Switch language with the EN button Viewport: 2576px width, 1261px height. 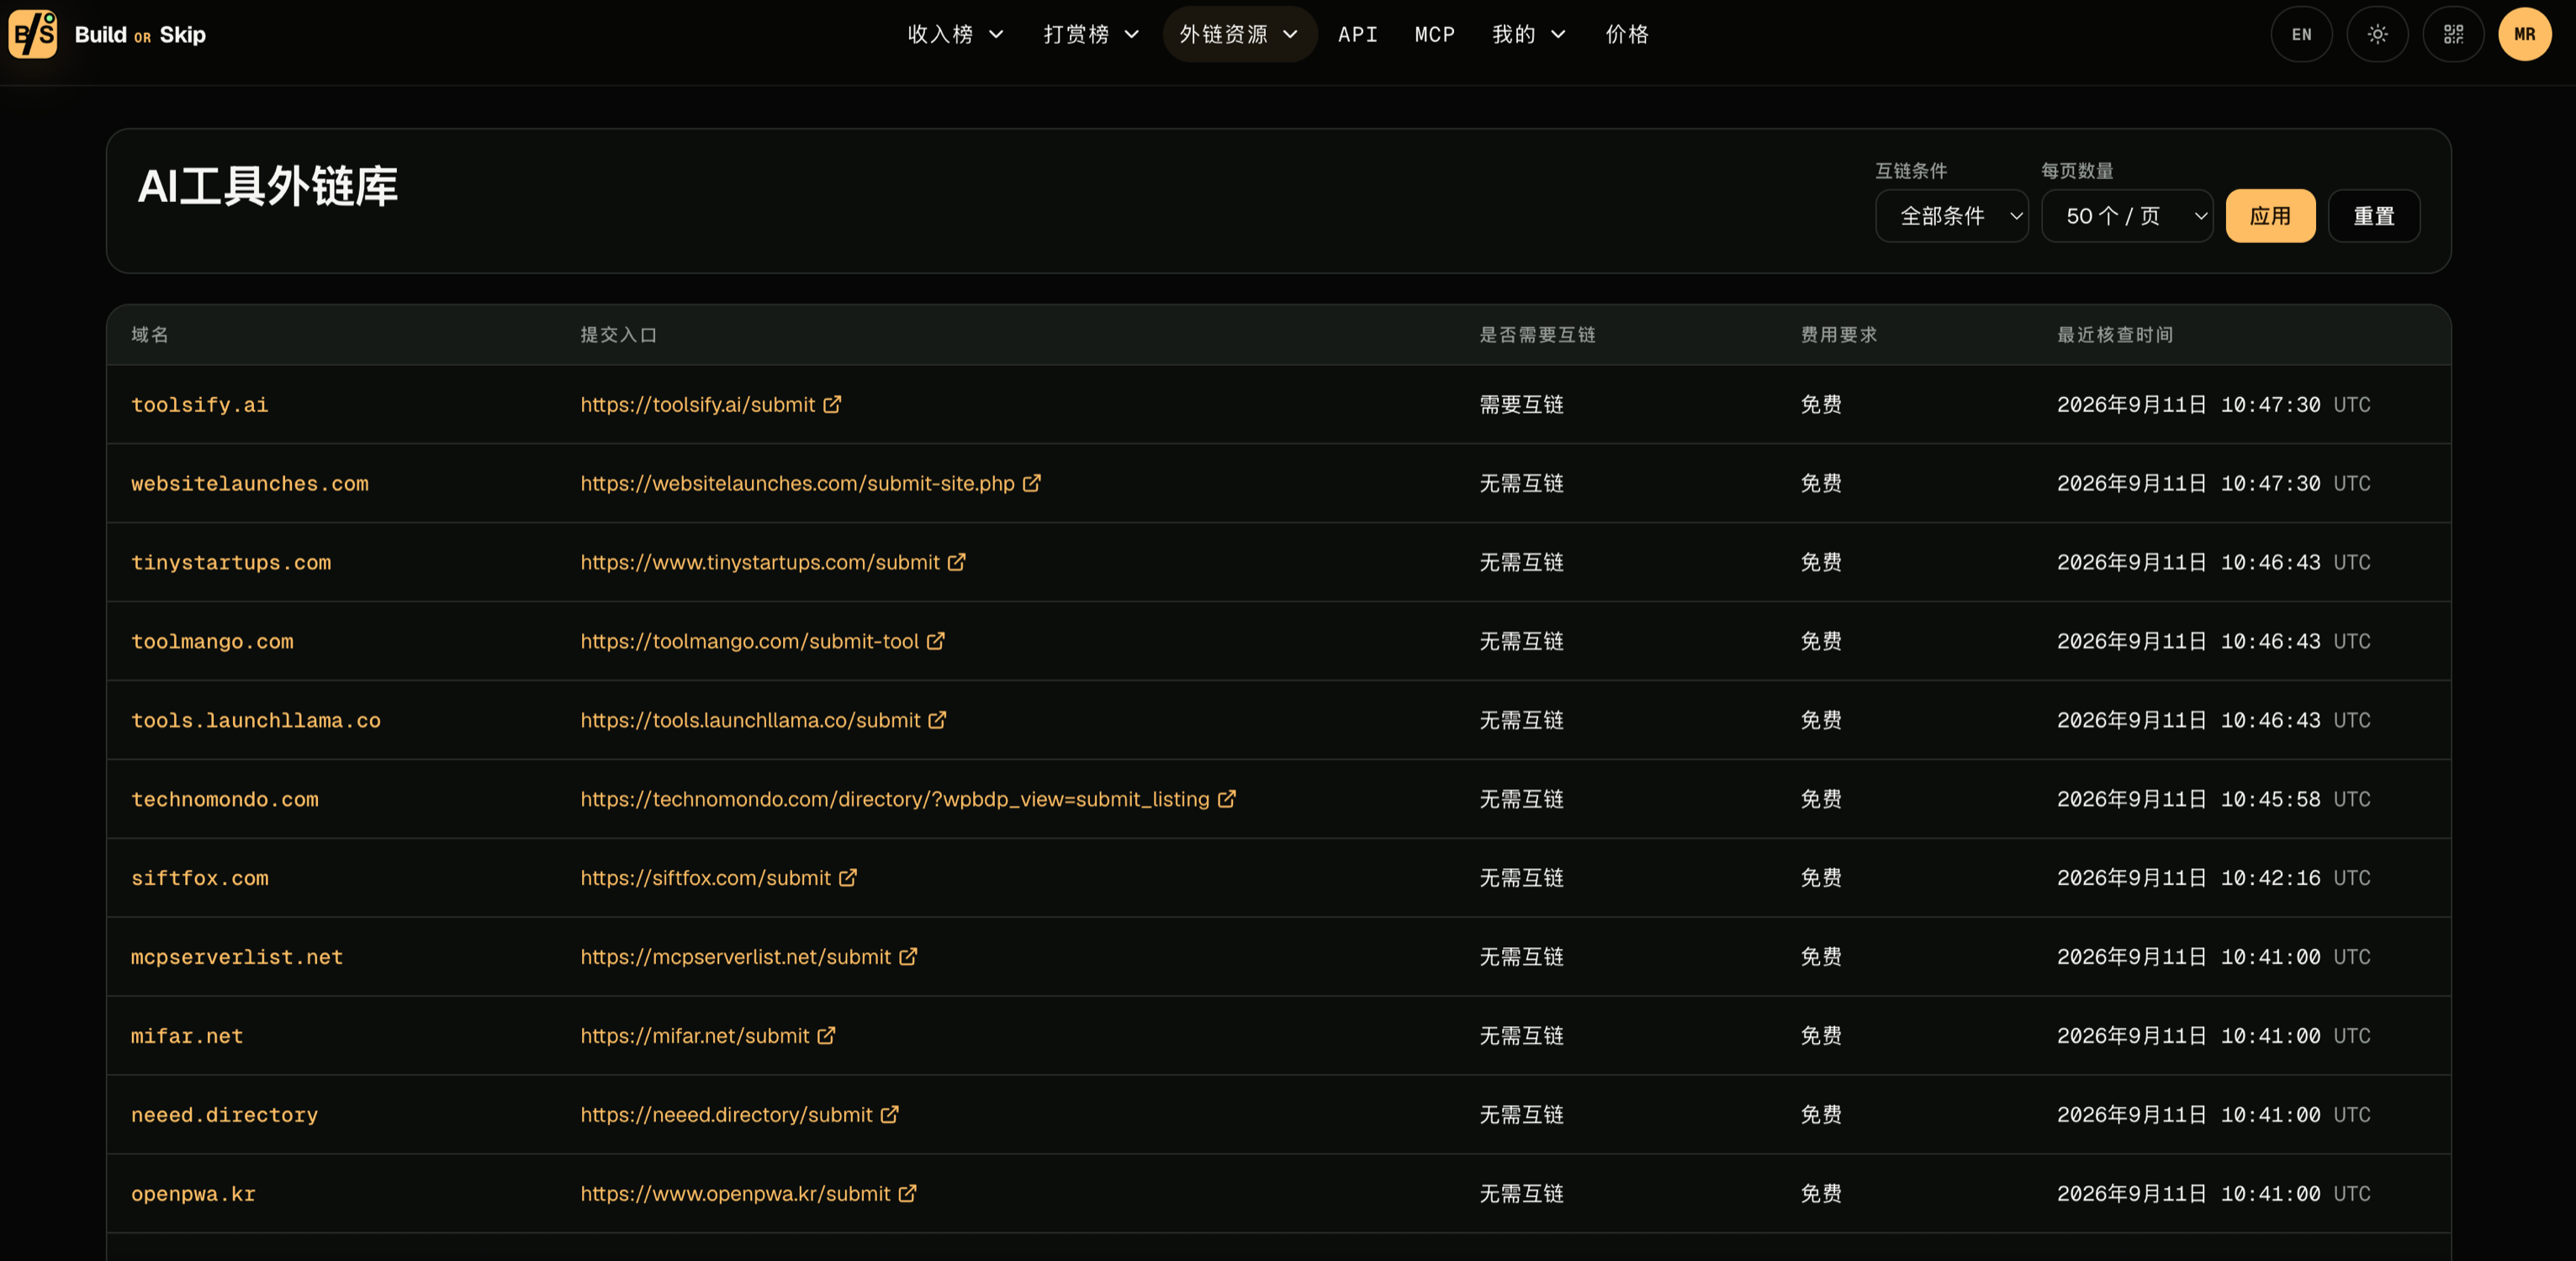2301,34
